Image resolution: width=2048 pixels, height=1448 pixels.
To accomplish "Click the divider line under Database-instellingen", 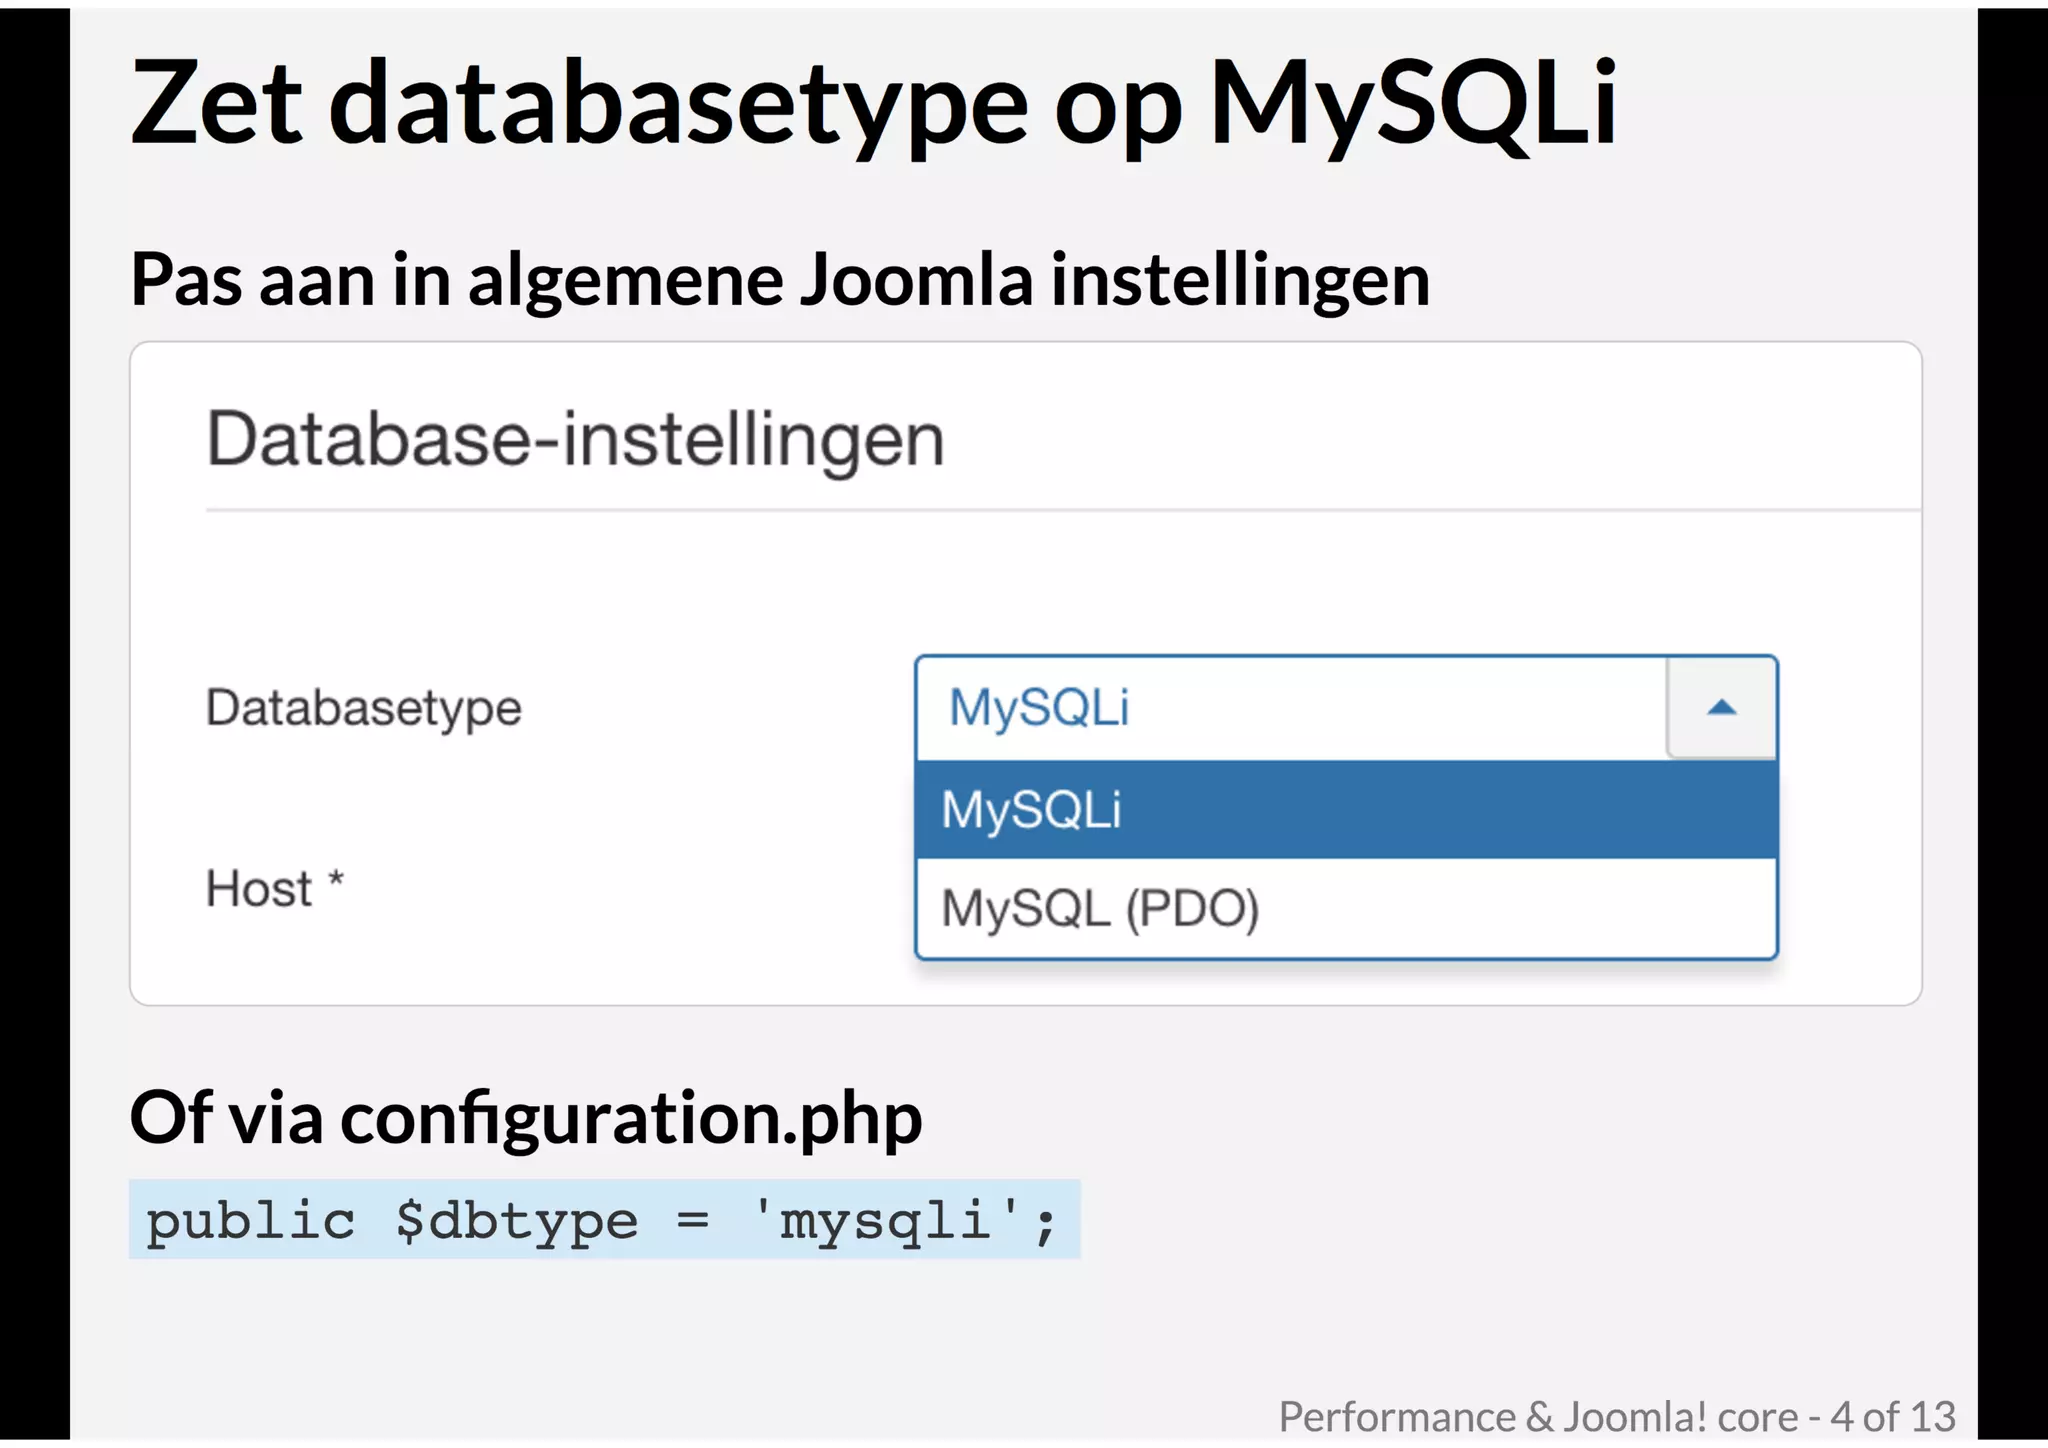I will pos(1060,510).
